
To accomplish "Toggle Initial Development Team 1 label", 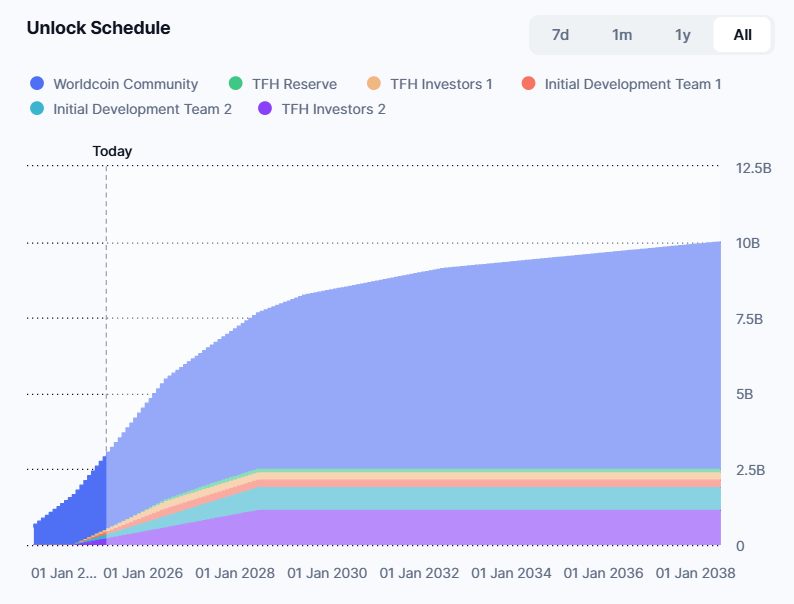I will (632, 84).
